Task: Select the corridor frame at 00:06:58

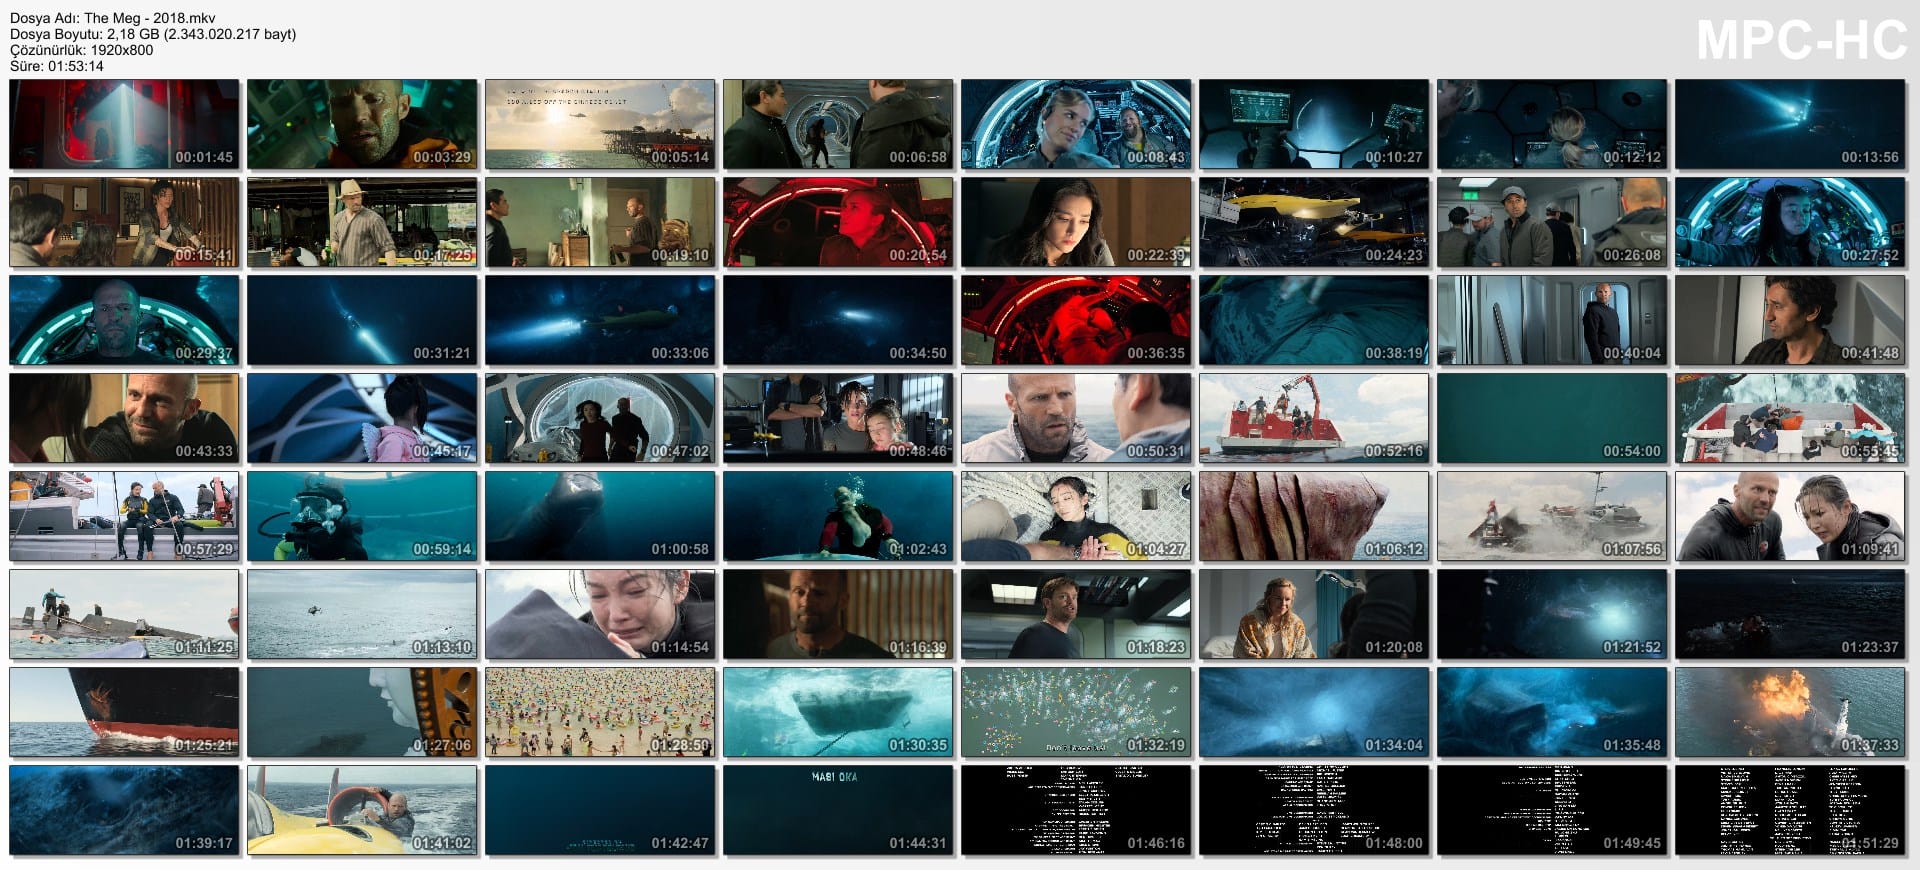Action: tap(838, 124)
